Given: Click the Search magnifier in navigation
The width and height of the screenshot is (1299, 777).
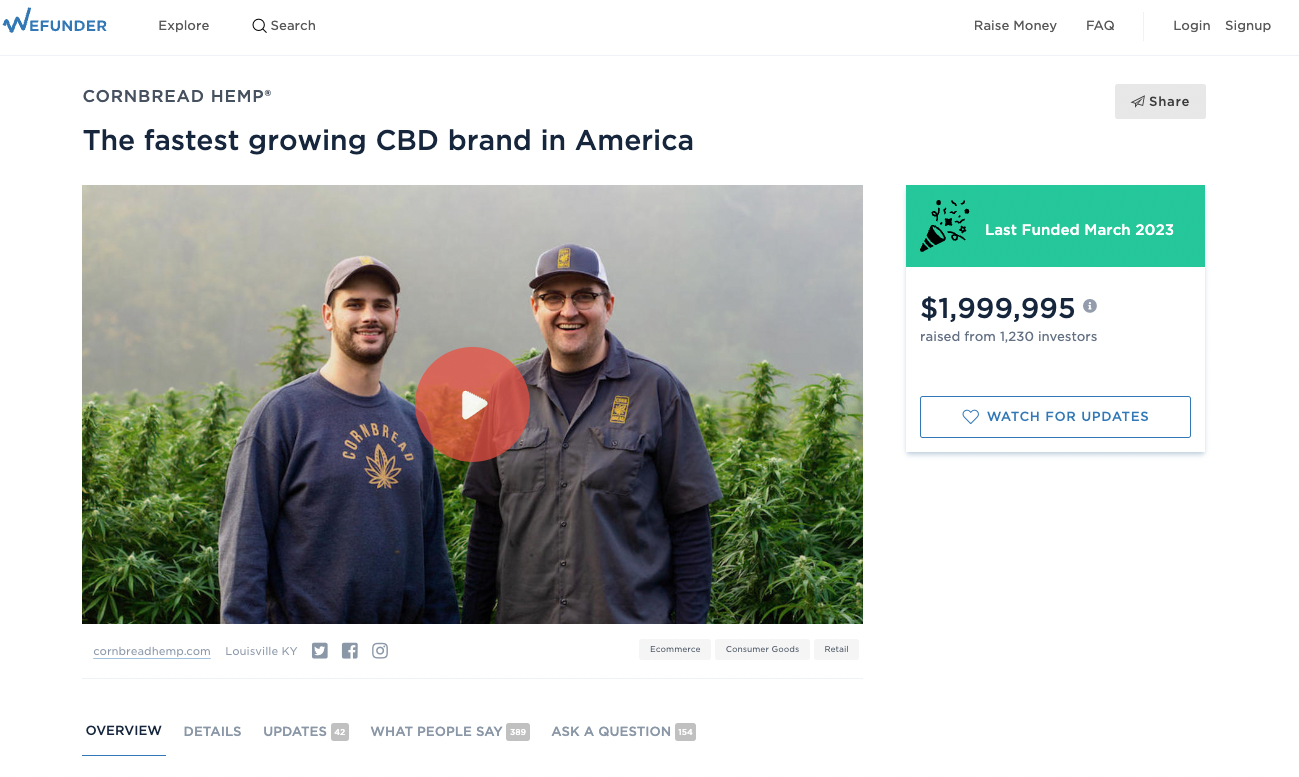Looking at the screenshot, I should point(259,26).
